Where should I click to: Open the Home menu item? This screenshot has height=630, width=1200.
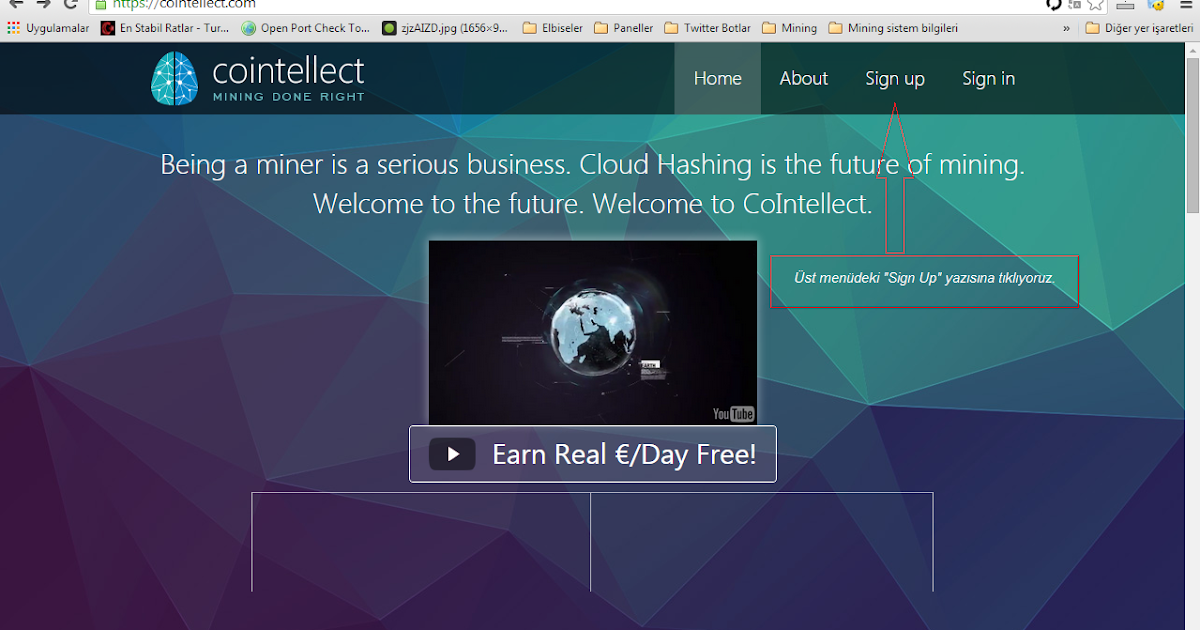pyautogui.click(x=718, y=78)
